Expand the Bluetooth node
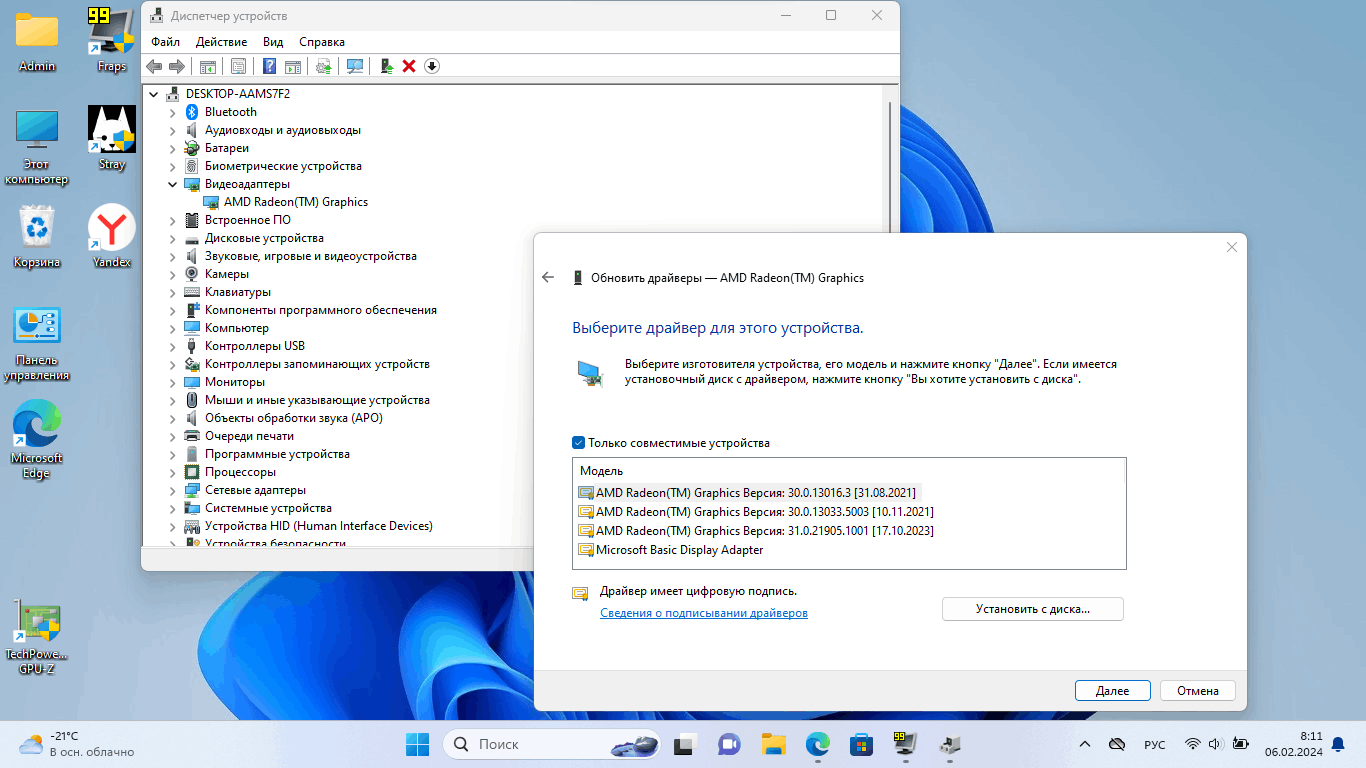The height and width of the screenshot is (768, 1366). tap(172, 112)
